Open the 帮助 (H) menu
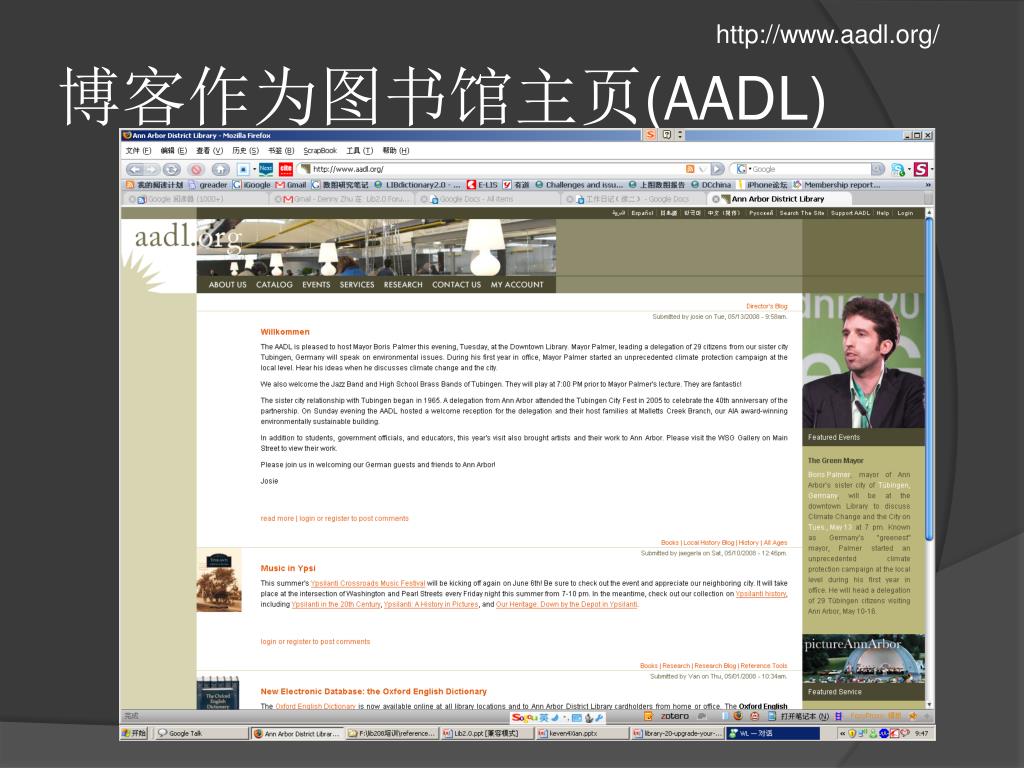The height and width of the screenshot is (768, 1024). point(396,151)
